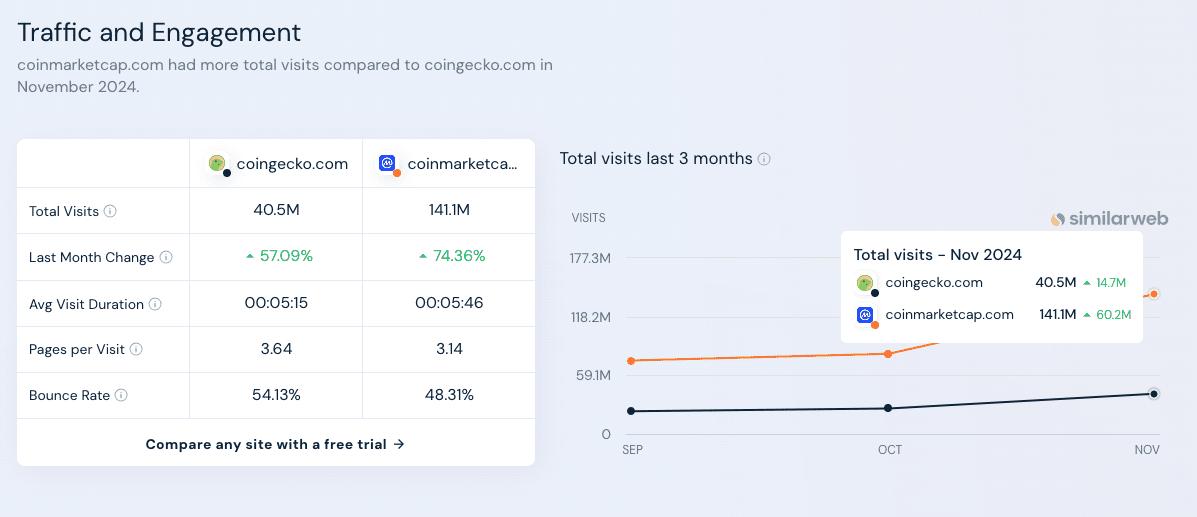Click the 00:05:46 visit duration cell
The image size is (1197, 517).
pyautogui.click(x=449, y=303)
